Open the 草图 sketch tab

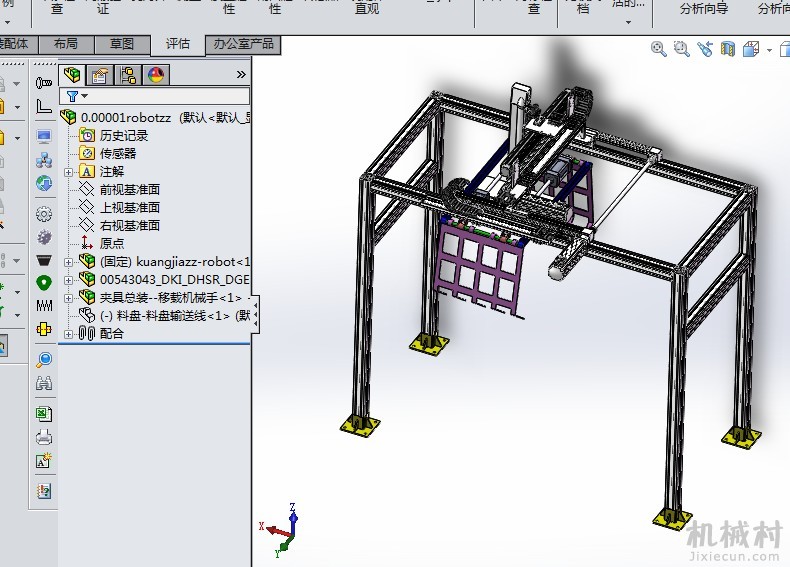point(122,44)
